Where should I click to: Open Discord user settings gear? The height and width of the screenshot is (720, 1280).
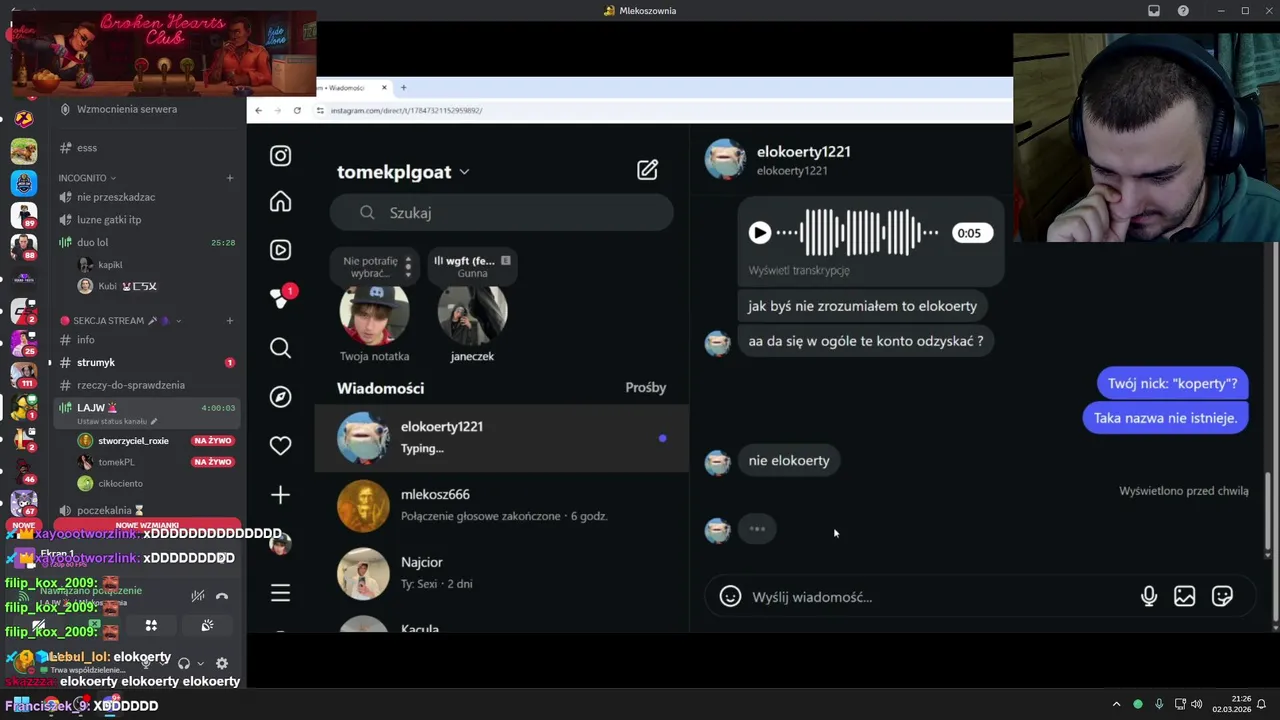coord(222,663)
